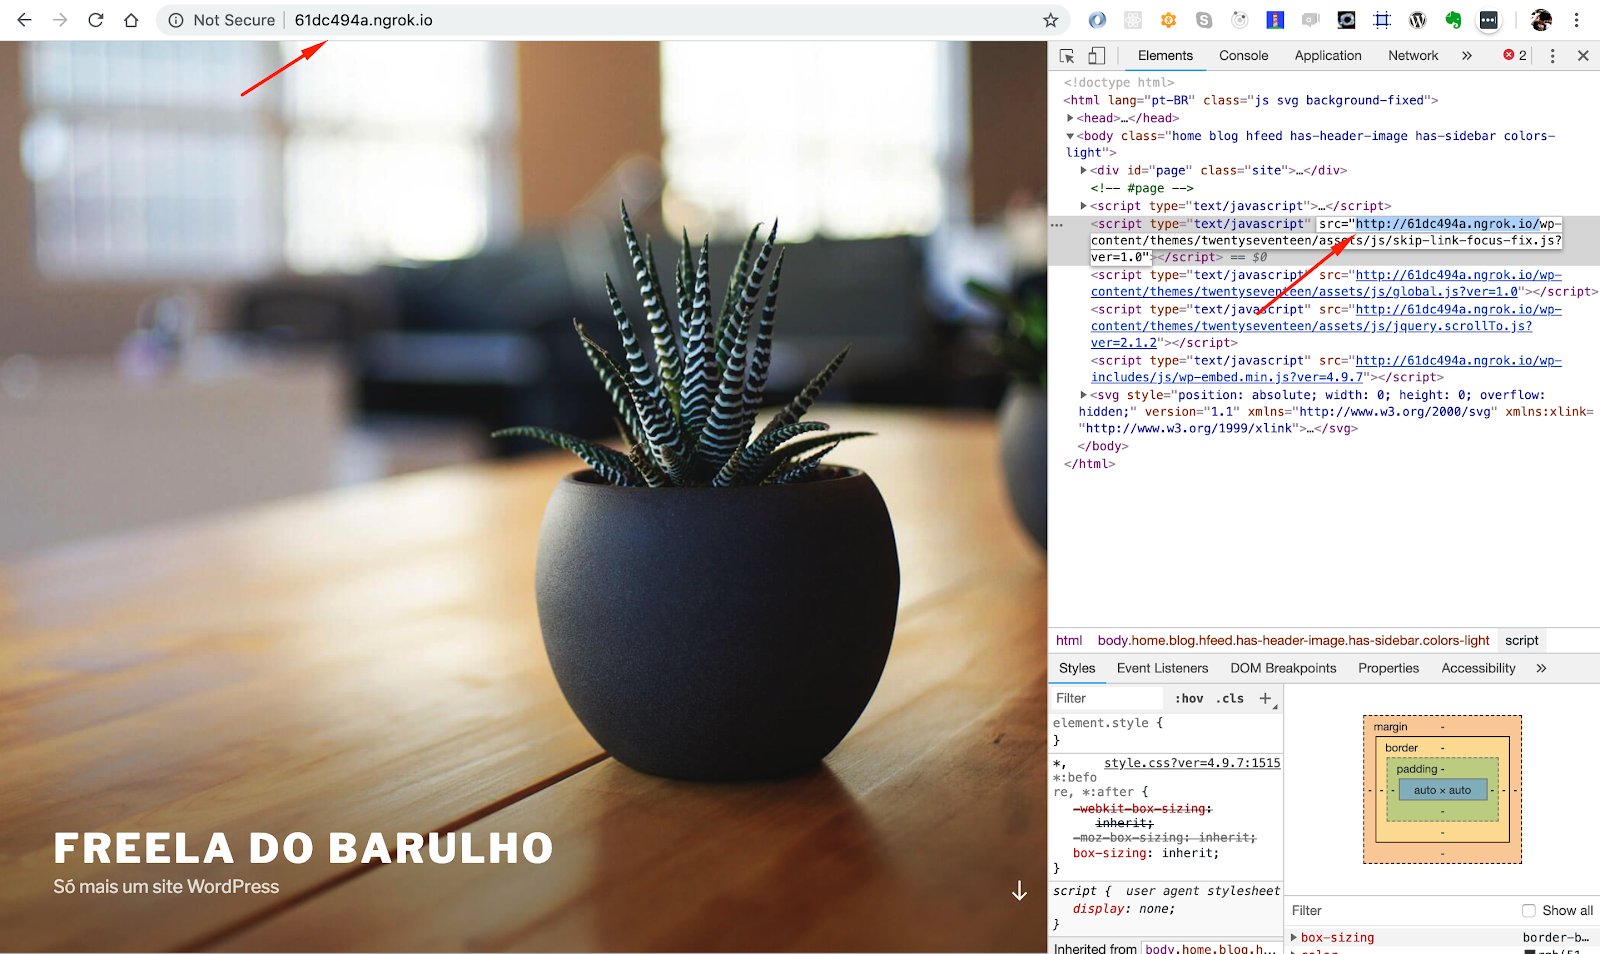The image size is (1600, 954).
Task: Open the orange accessibility extension icon
Action: (1168, 20)
